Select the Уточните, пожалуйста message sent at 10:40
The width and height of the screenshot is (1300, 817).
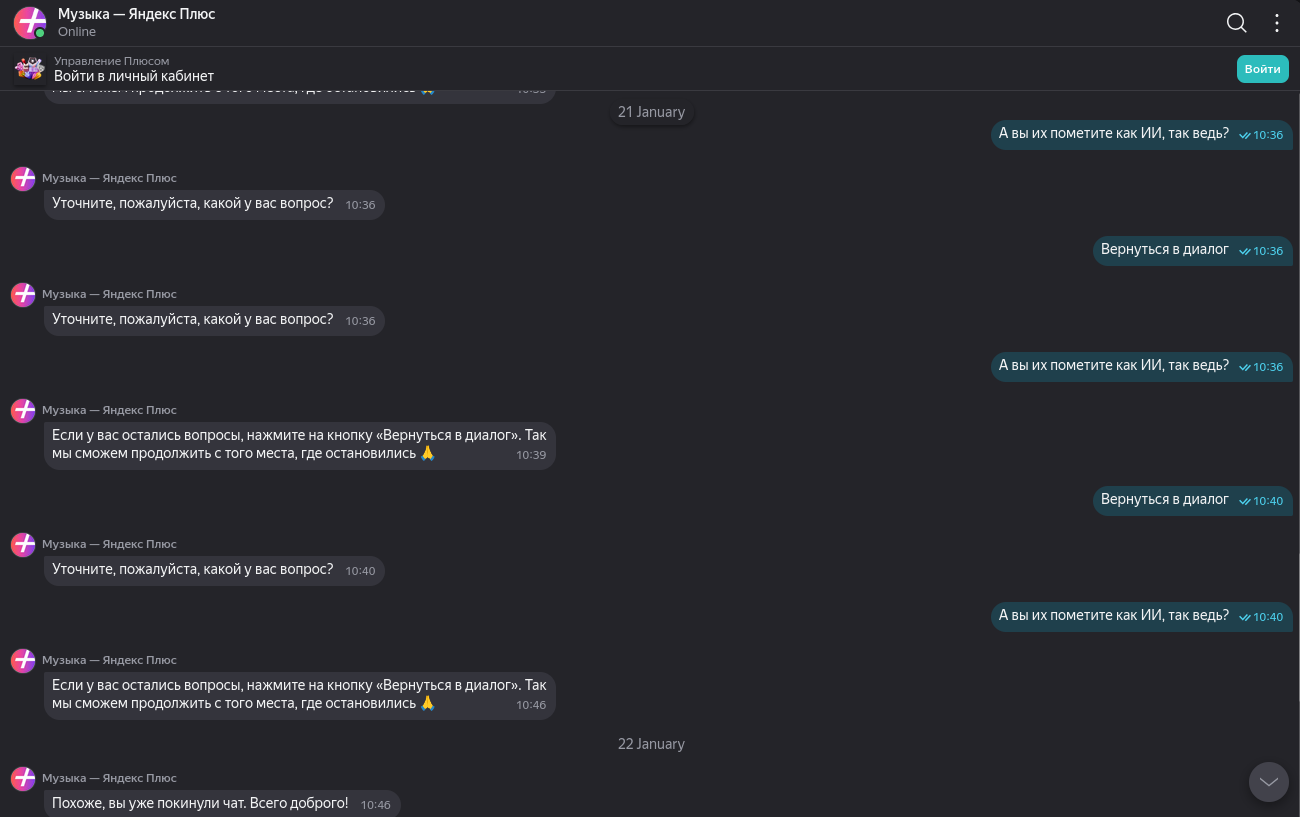[x=214, y=570]
